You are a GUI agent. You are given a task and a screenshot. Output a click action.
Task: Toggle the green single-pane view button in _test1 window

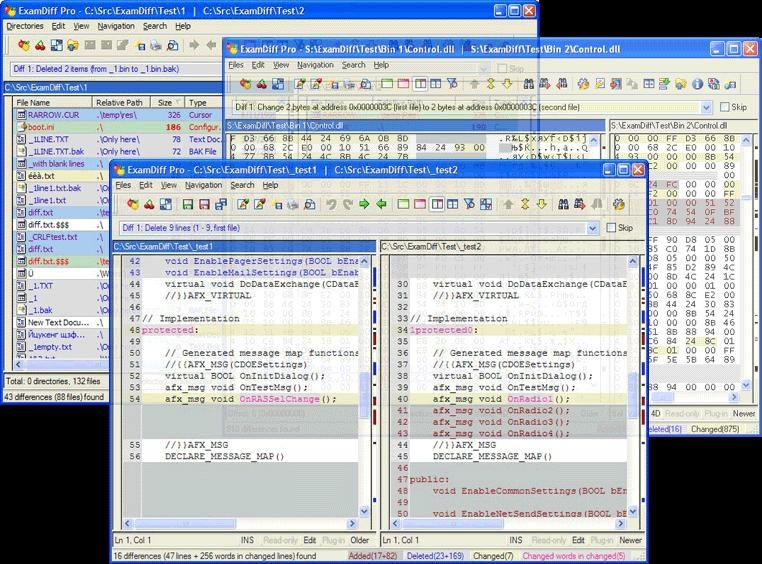pos(403,204)
